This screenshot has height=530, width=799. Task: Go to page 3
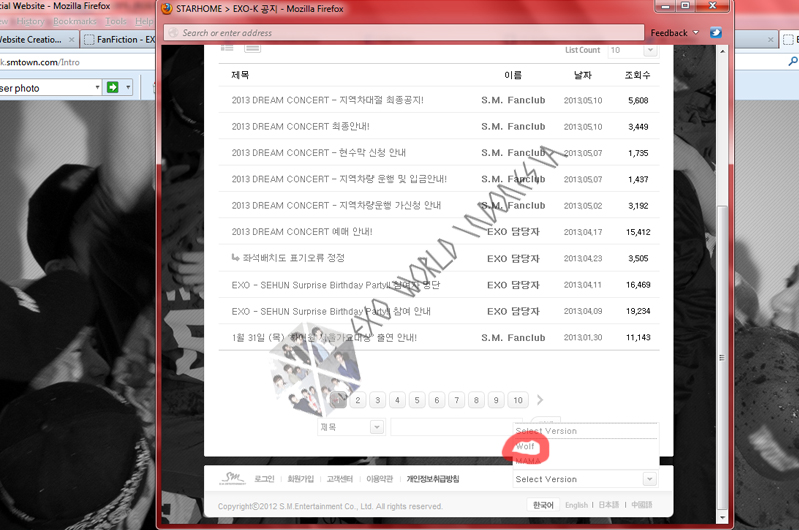pos(378,400)
